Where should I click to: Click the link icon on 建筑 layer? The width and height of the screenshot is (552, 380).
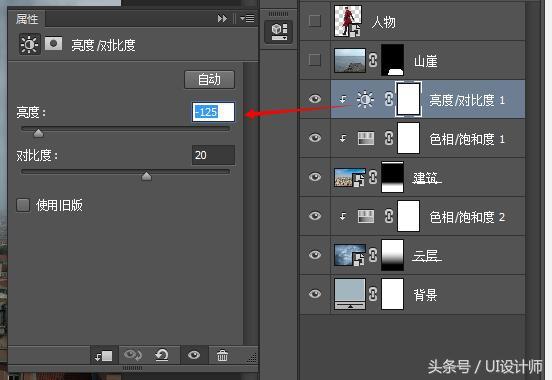point(373,177)
